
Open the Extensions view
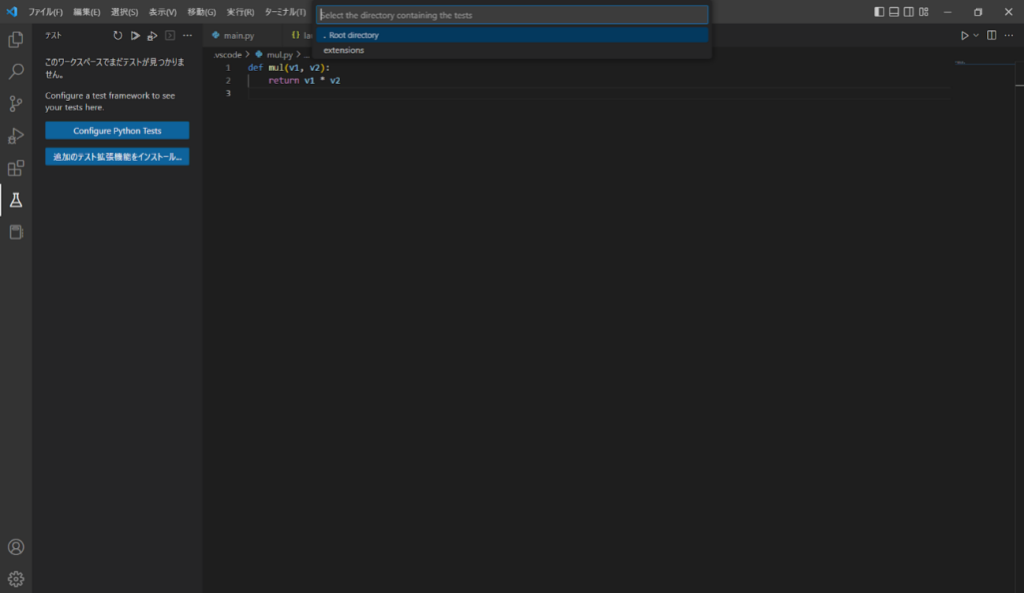(16, 168)
